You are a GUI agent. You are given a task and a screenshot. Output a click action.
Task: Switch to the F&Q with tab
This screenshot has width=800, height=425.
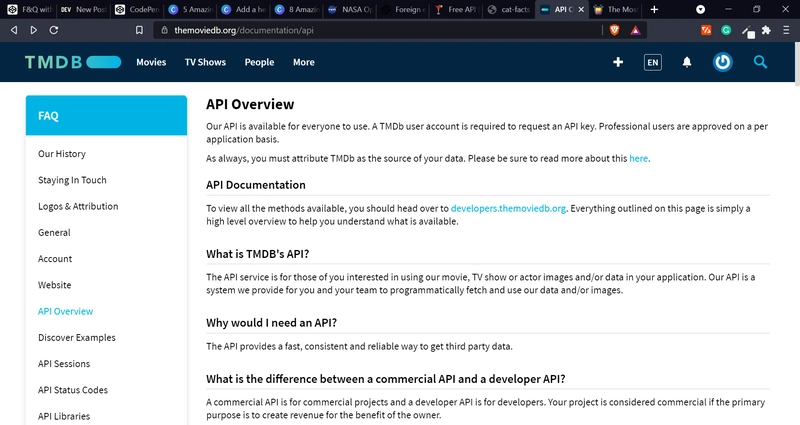click(x=30, y=9)
